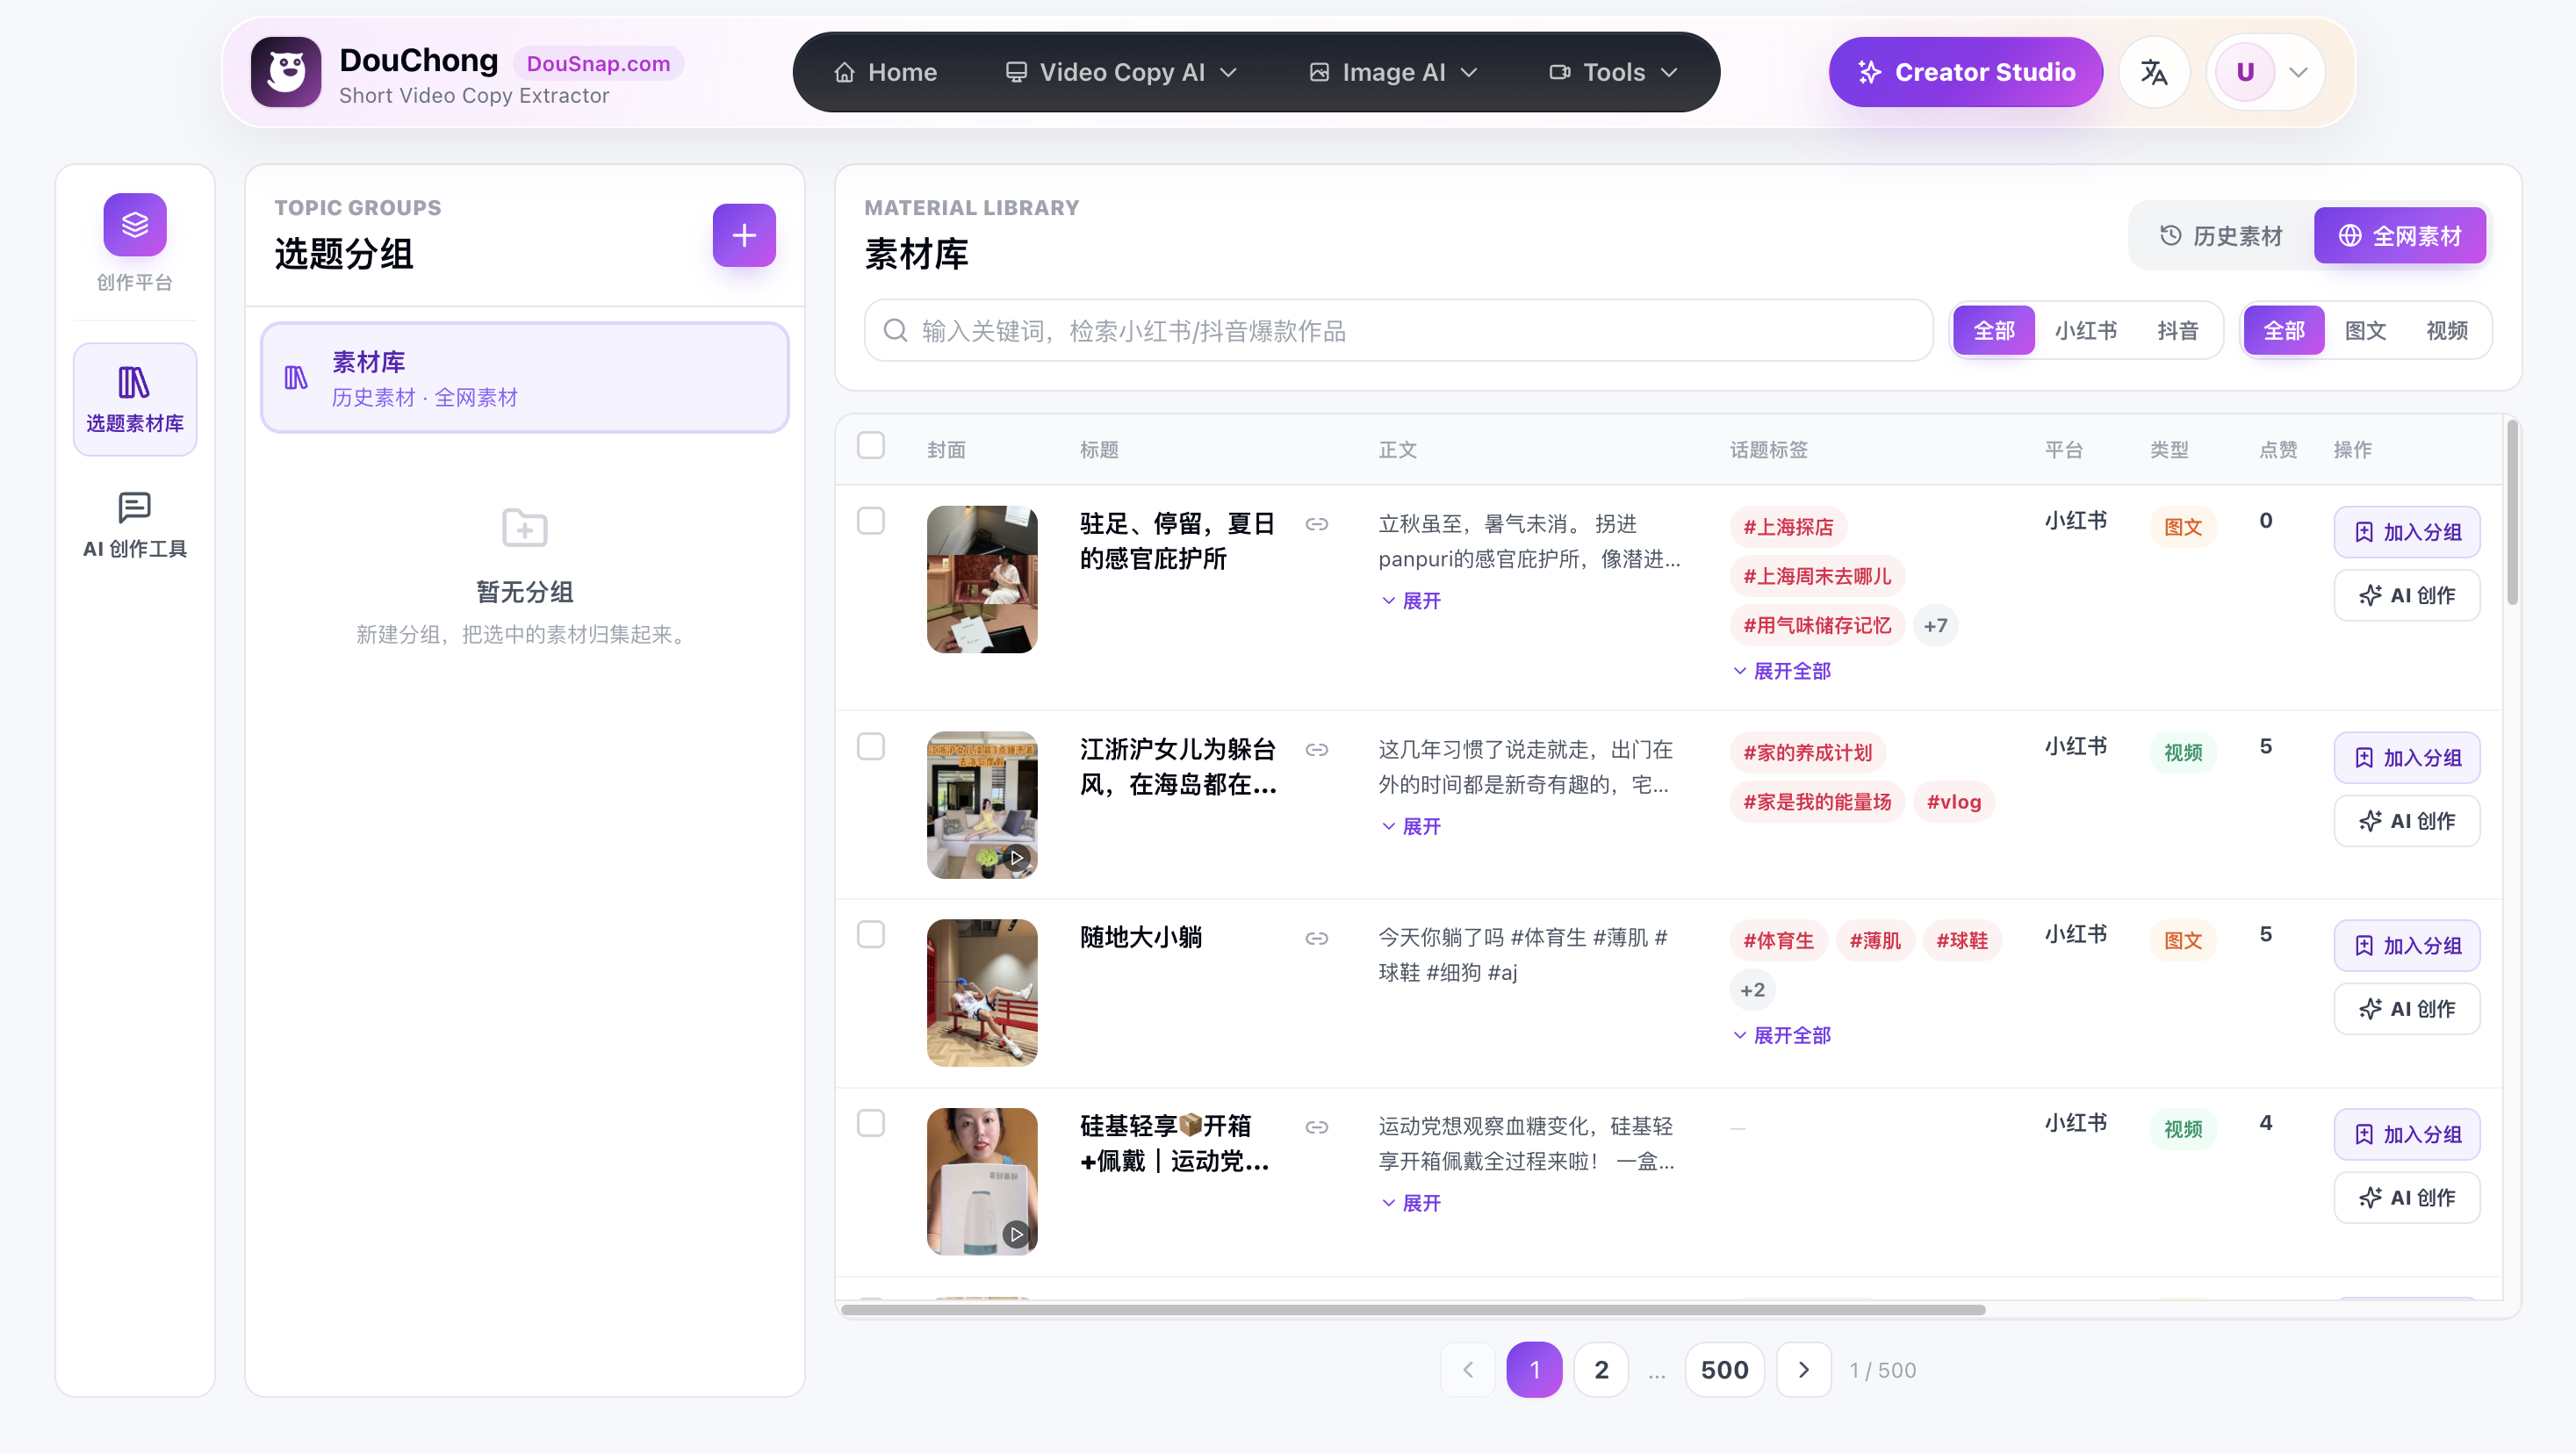Open the Creator Studio button
The image size is (2576, 1454).
(1965, 72)
